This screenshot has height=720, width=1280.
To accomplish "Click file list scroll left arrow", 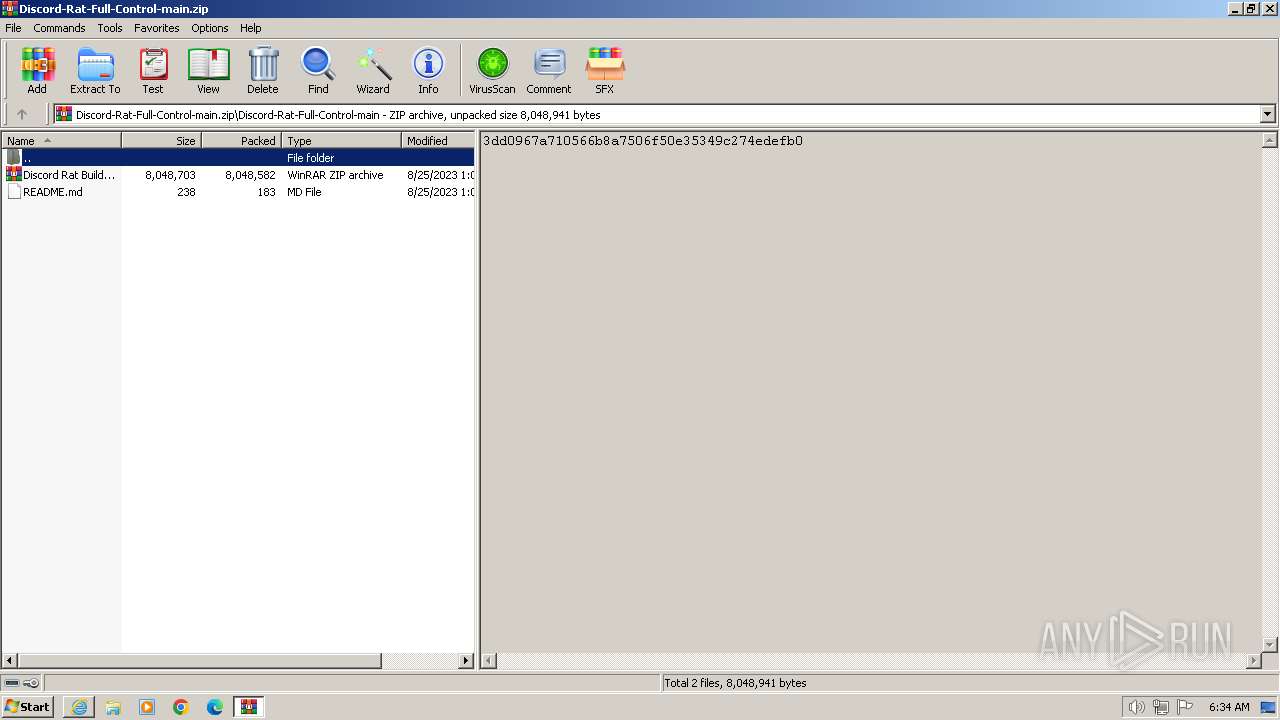I will point(10,660).
